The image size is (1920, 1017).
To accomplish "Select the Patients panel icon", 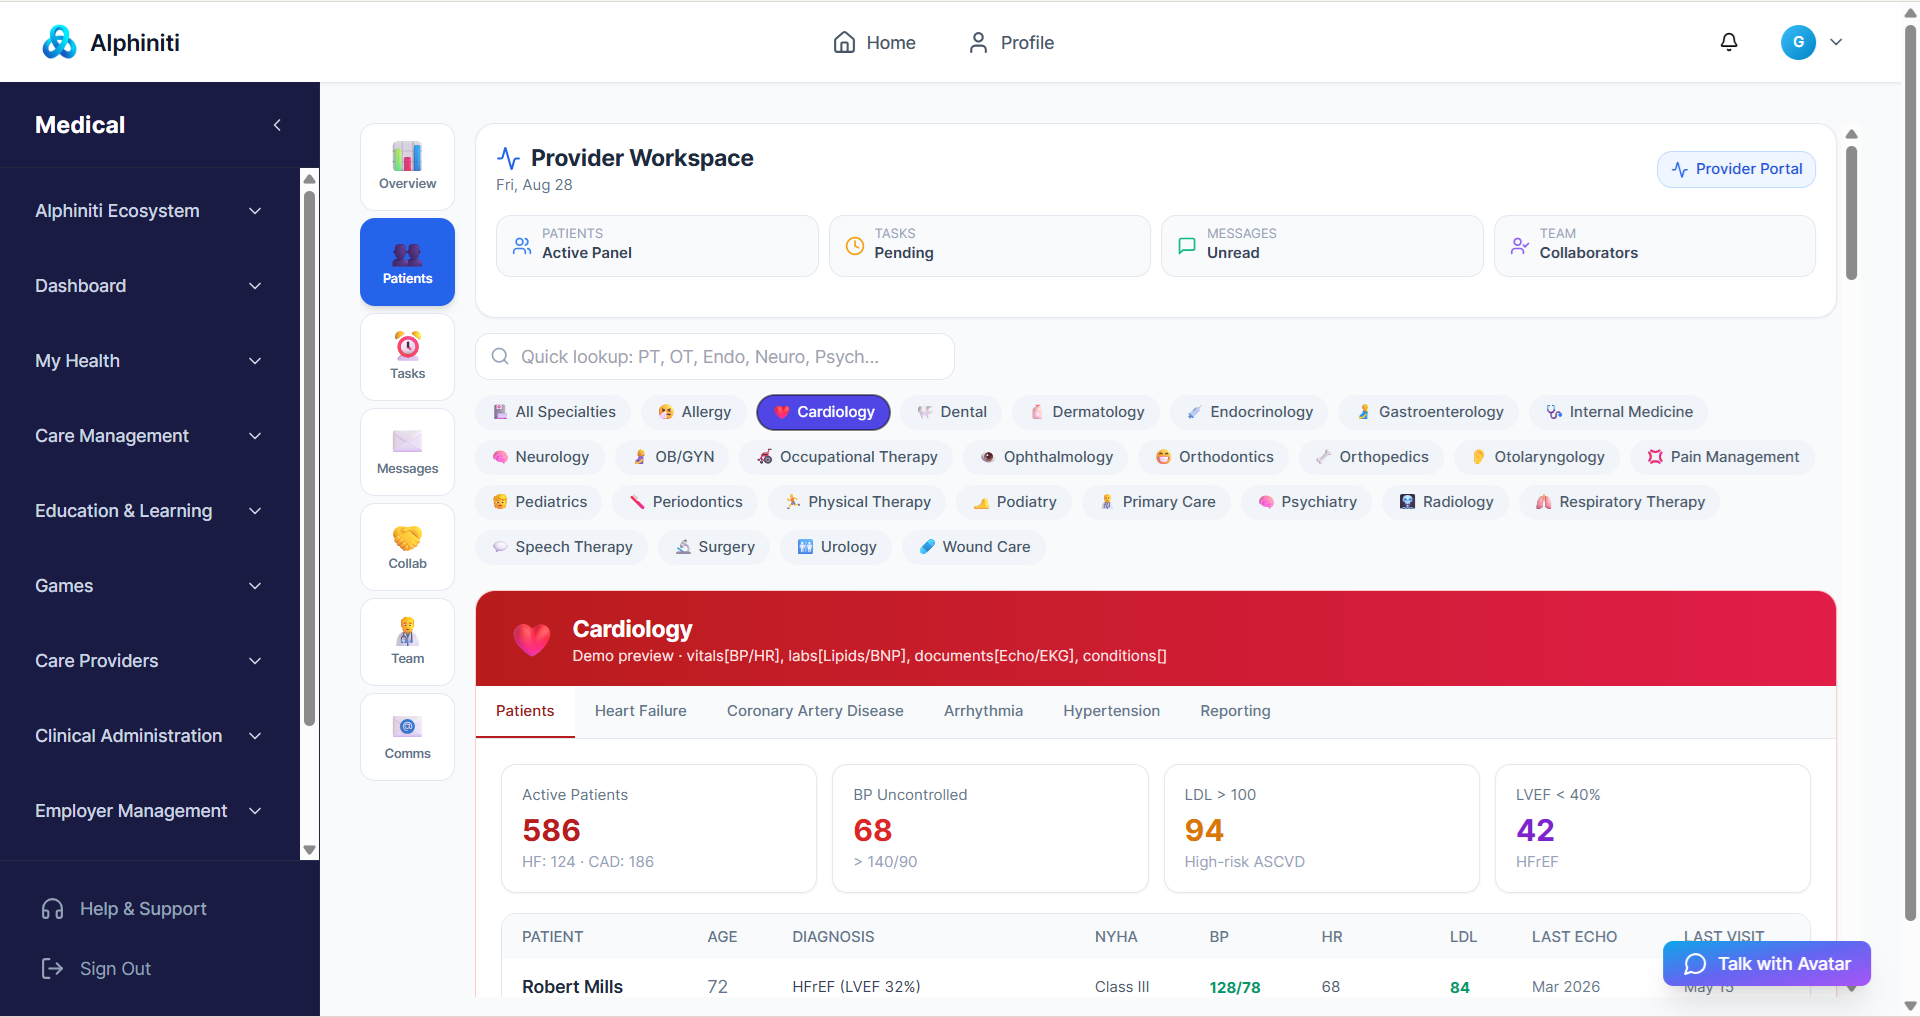I will 407,262.
